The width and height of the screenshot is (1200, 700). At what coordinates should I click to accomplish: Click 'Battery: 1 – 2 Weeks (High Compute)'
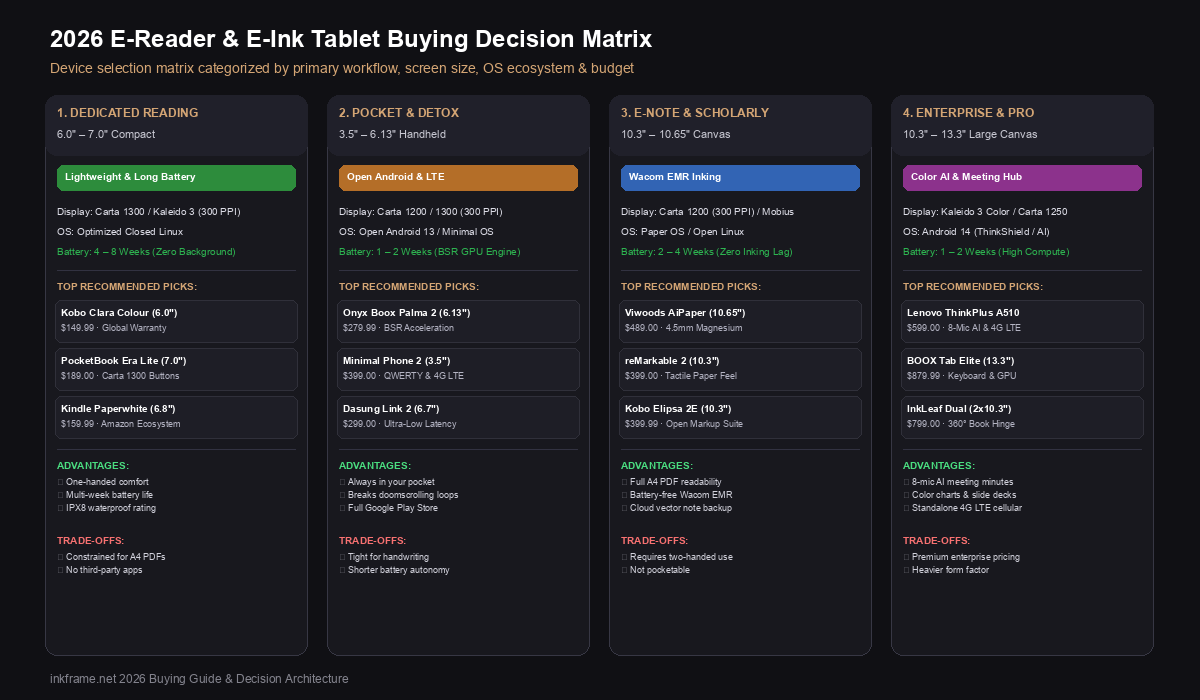pyautogui.click(x=986, y=252)
